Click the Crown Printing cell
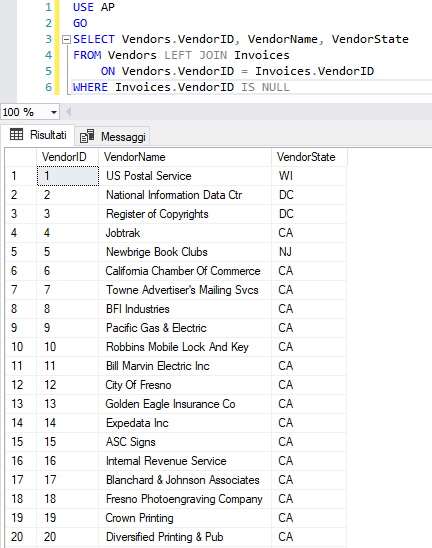Screen dimensions: 432x548 185,518
